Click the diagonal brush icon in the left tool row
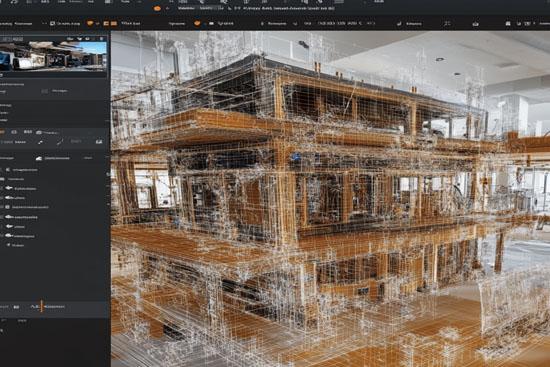The width and height of the screenshot is (550, 367). (60, 142)
